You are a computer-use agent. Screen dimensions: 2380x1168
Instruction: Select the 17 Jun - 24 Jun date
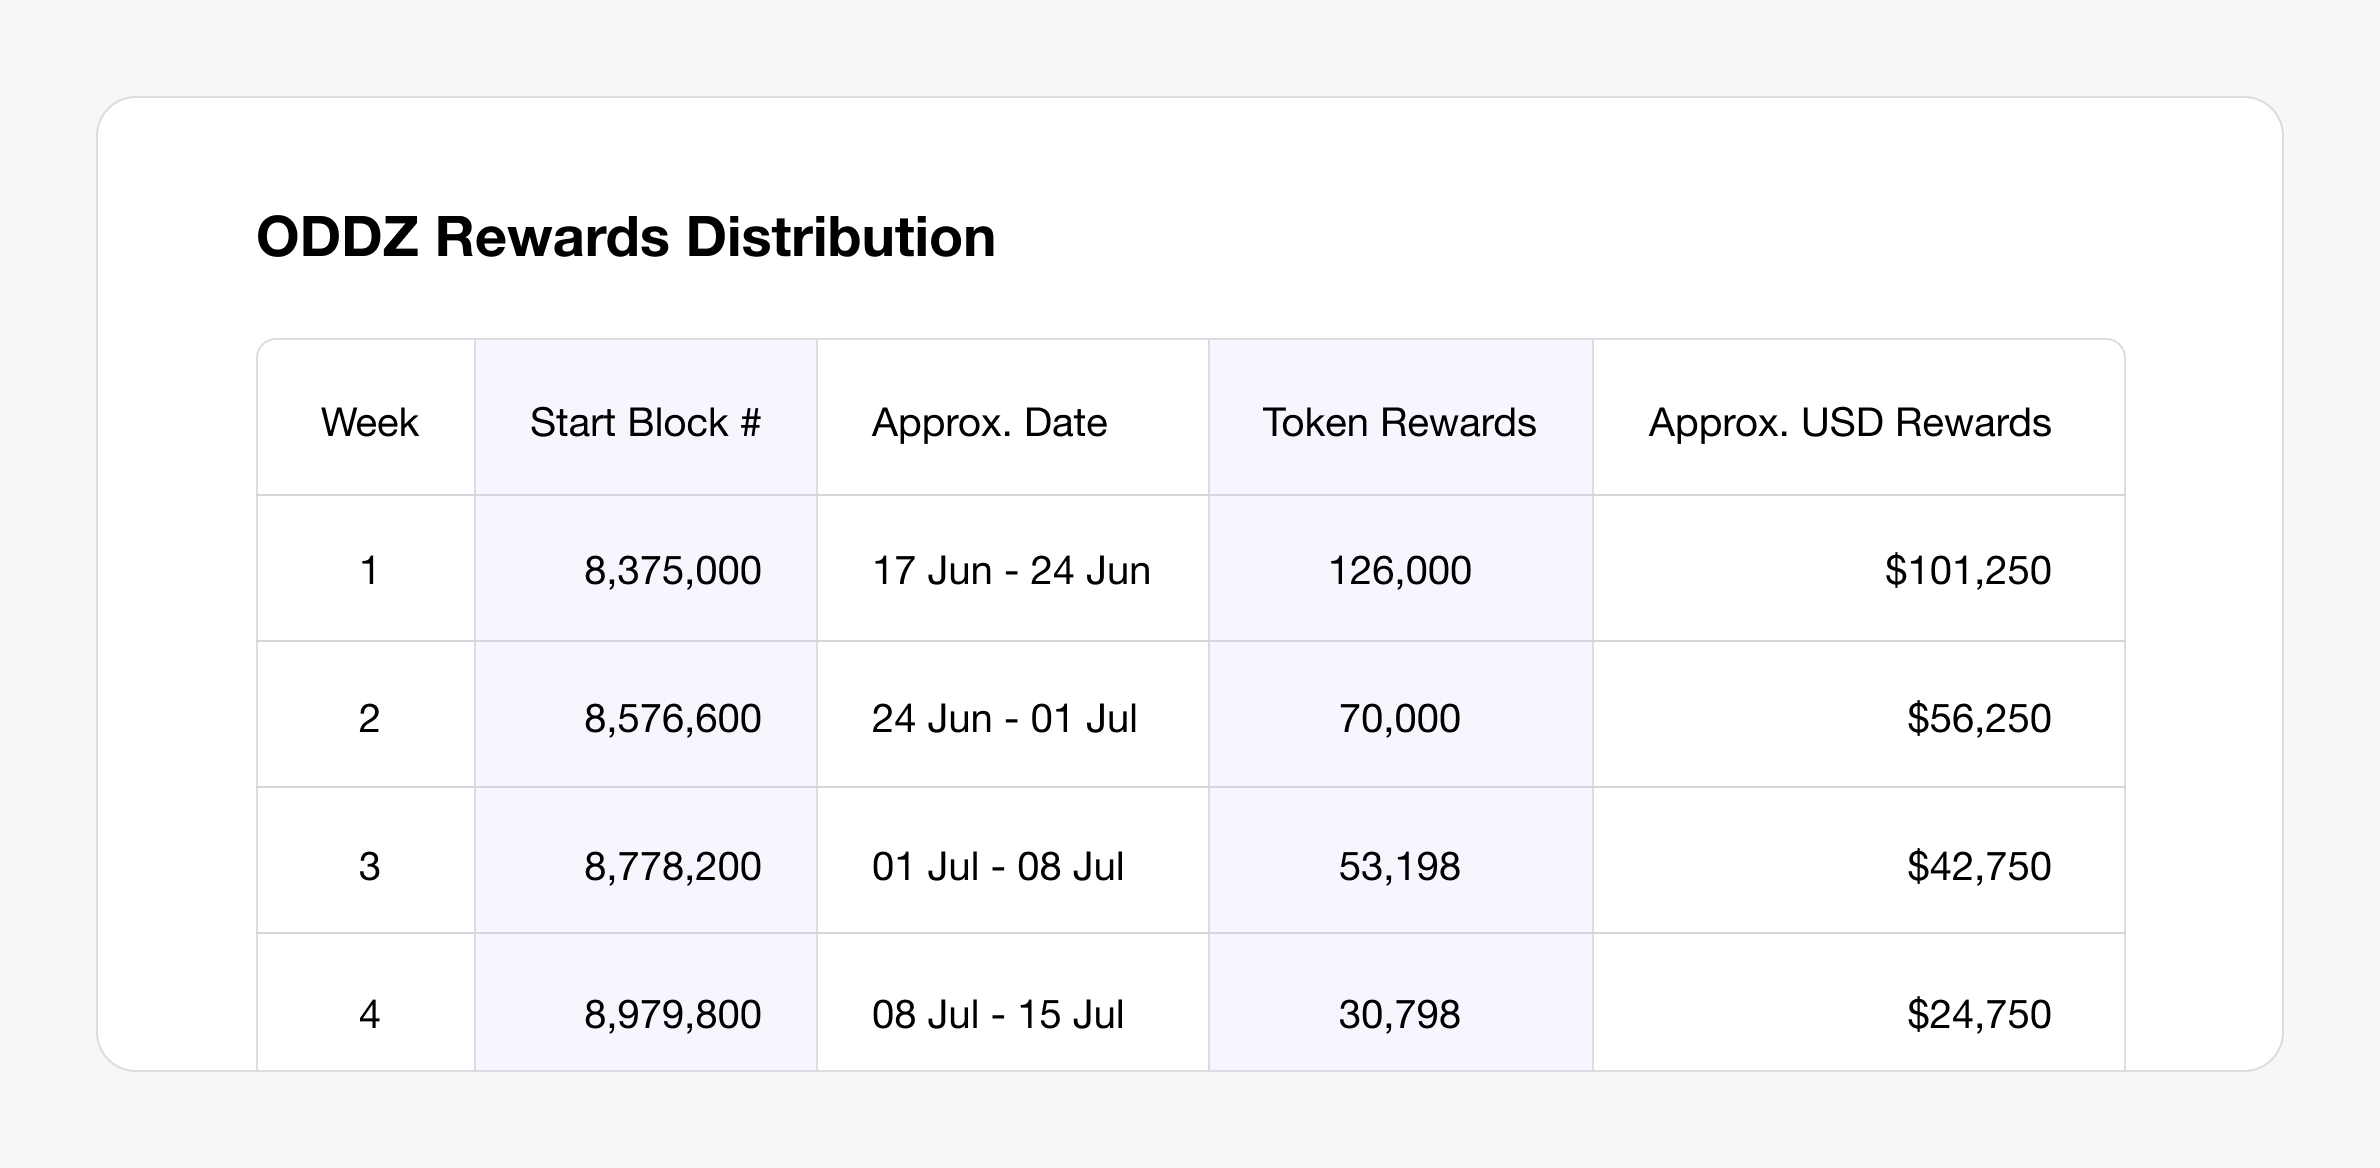tap(1011, 571)
